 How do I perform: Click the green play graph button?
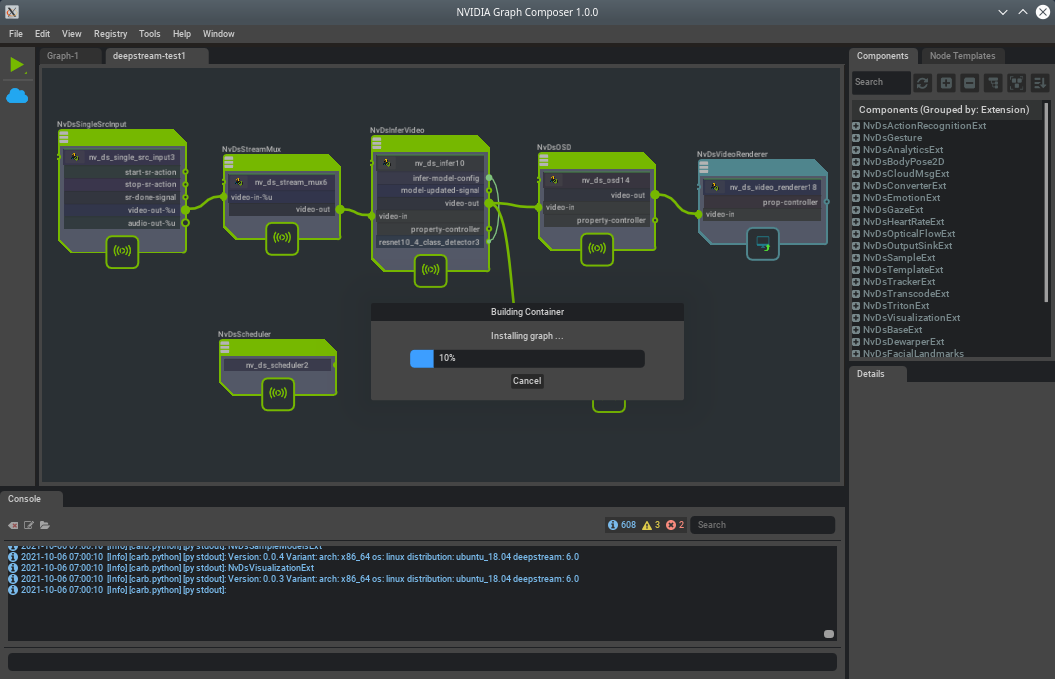[16, 65]
